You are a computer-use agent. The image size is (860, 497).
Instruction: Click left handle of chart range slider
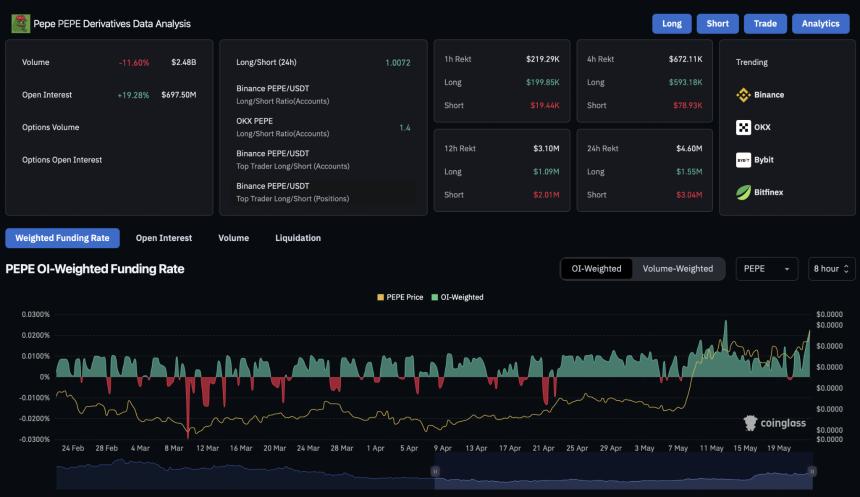click(435, 471)
